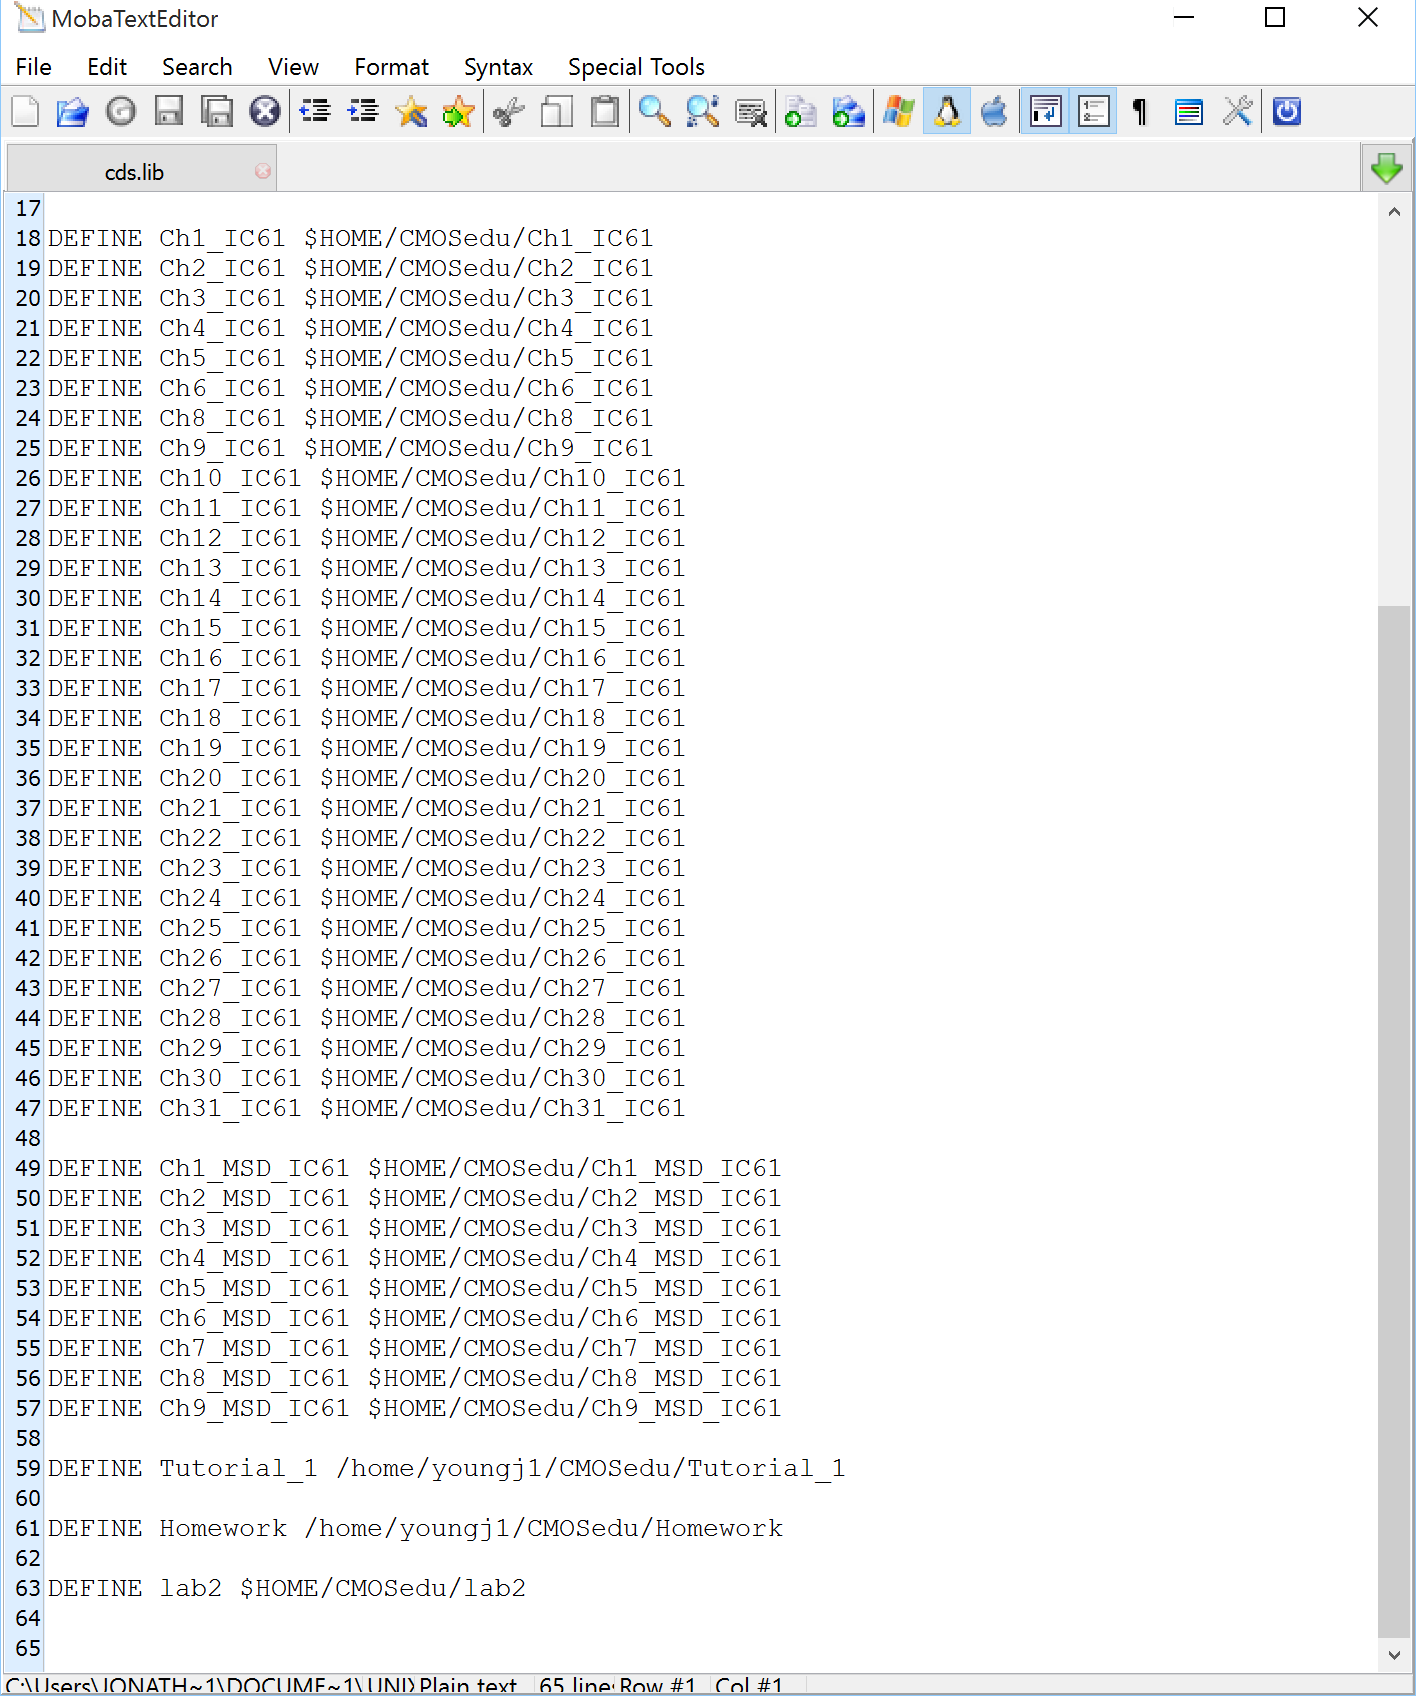1416x1696 pixels.
Task: Open the View menu
Action: pyautogui.click(x=293, y=67)
